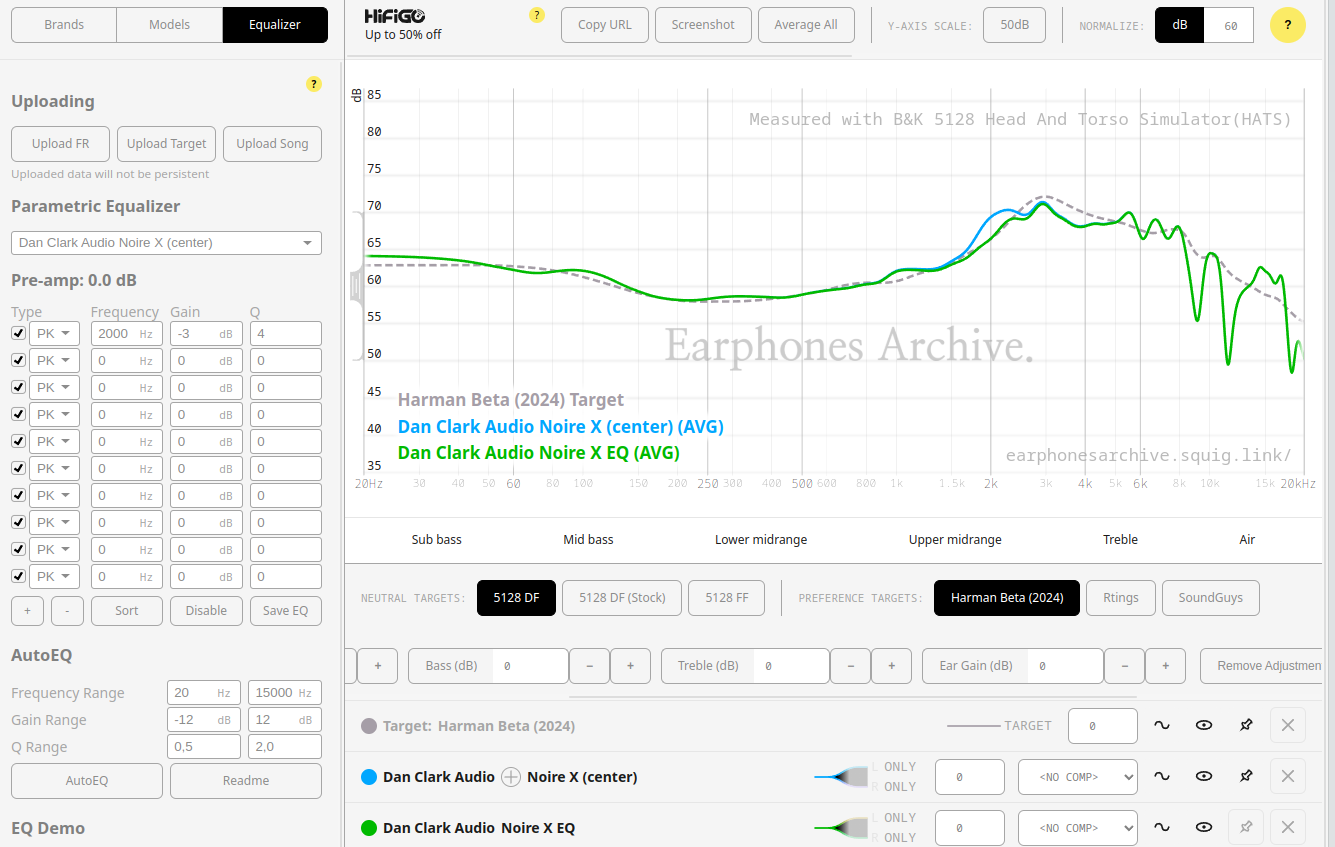This screenshot has height=847, width=1335.
Task: Click the HiFiGo sponsor logo
Action: pos(394,16)
